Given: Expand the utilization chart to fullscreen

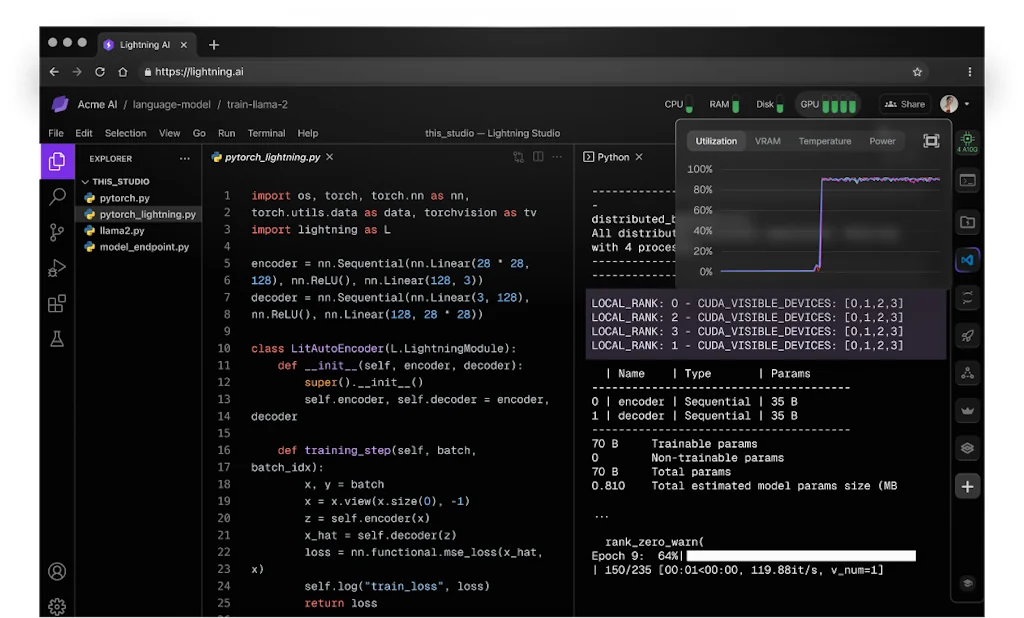Looking at the screenshot, I should click(931, 141).
